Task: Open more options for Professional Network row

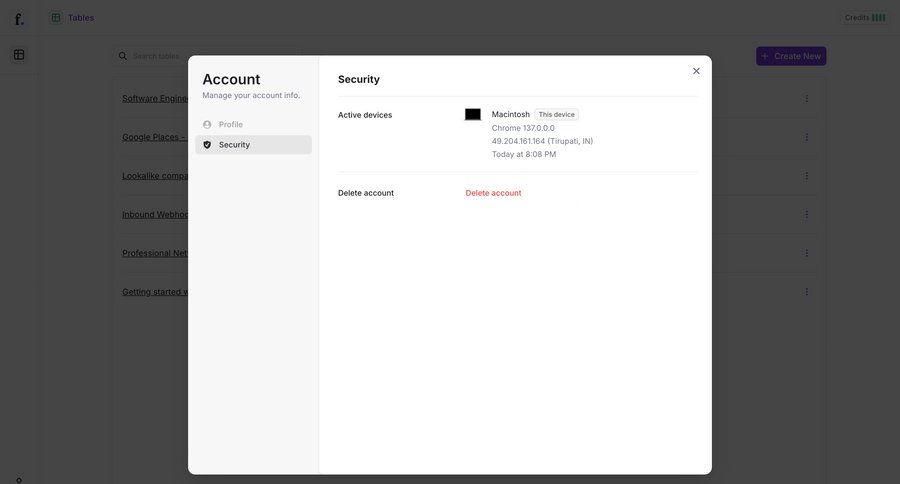Action: pos(806,253)
